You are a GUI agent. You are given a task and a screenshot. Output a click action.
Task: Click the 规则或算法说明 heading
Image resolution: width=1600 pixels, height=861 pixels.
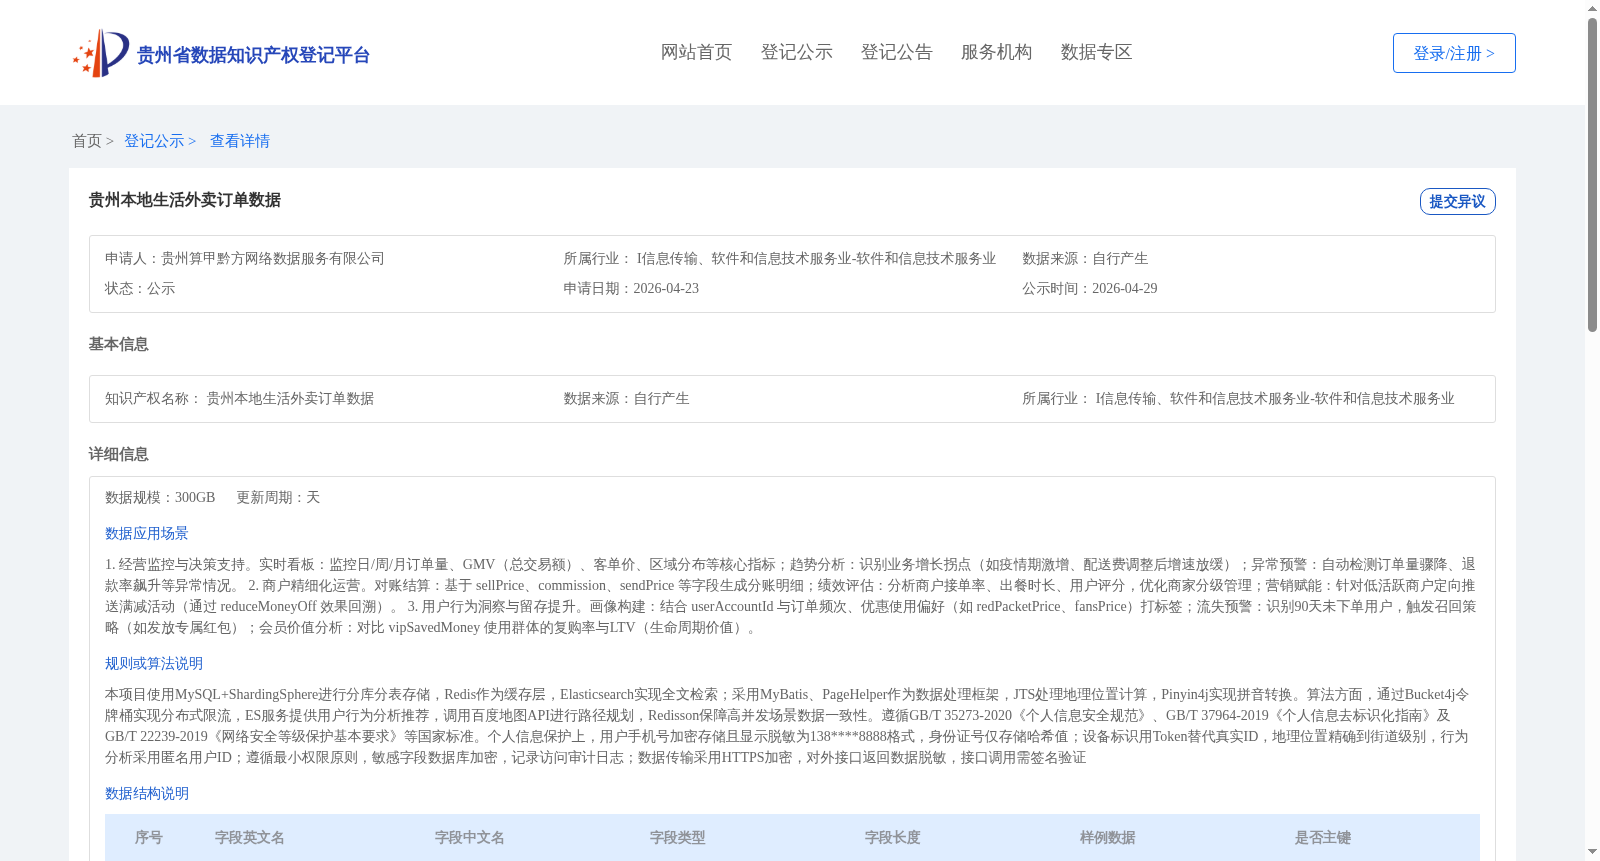pos(154,663)
